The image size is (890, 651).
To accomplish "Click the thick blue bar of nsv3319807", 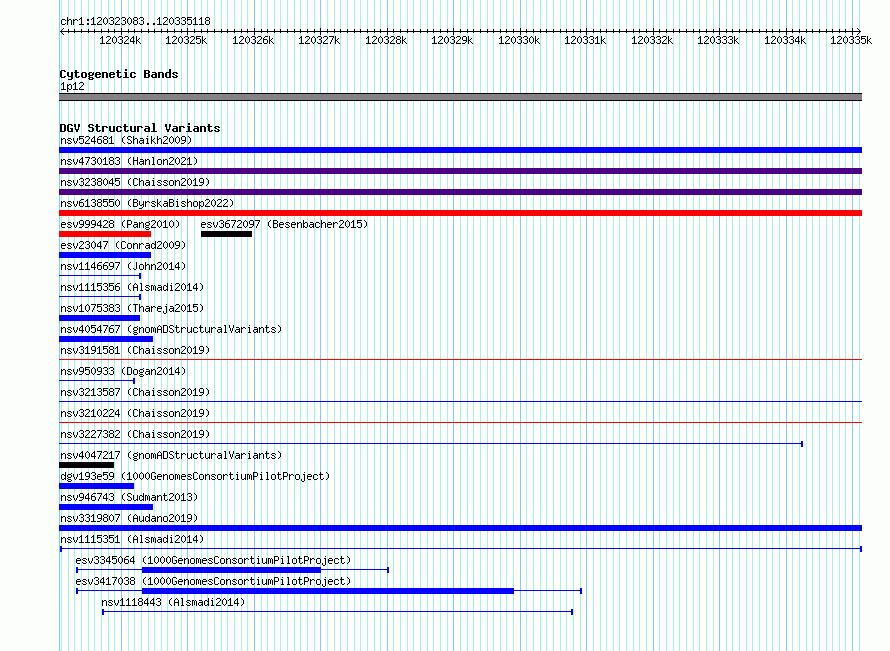I will coord(460,528).
